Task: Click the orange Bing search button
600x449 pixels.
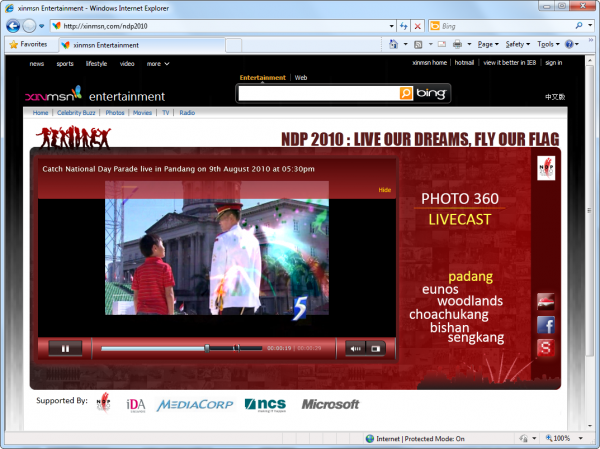Action: click(406, 93)
